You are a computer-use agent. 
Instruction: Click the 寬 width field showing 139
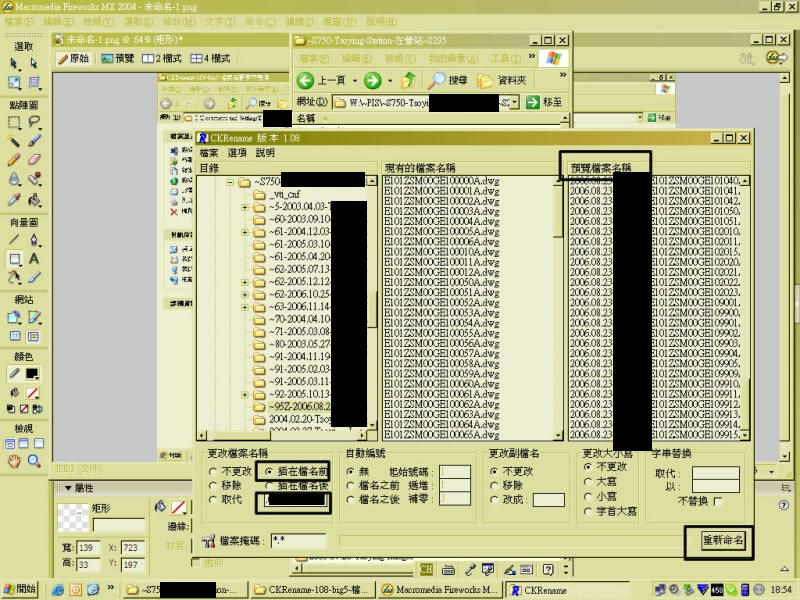88,547
